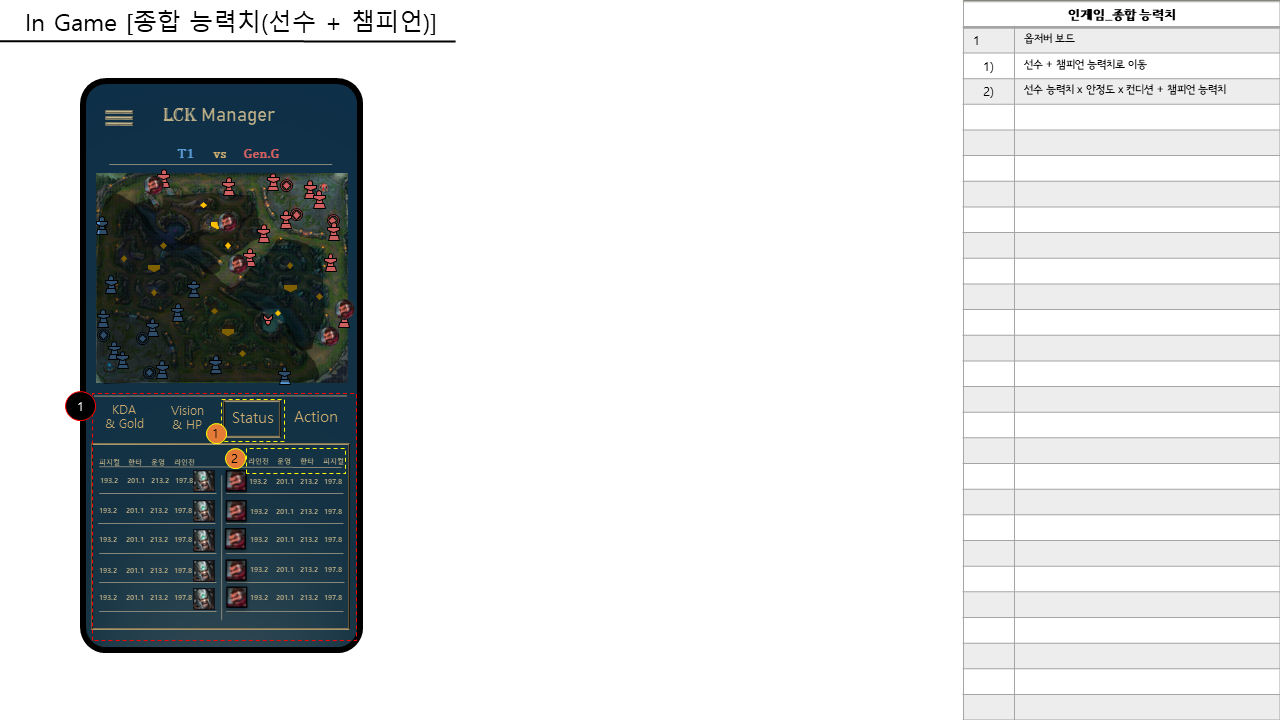Click Gen.G side's 피지컬 column header
The image size is (1280, 720).
(334, 461)
